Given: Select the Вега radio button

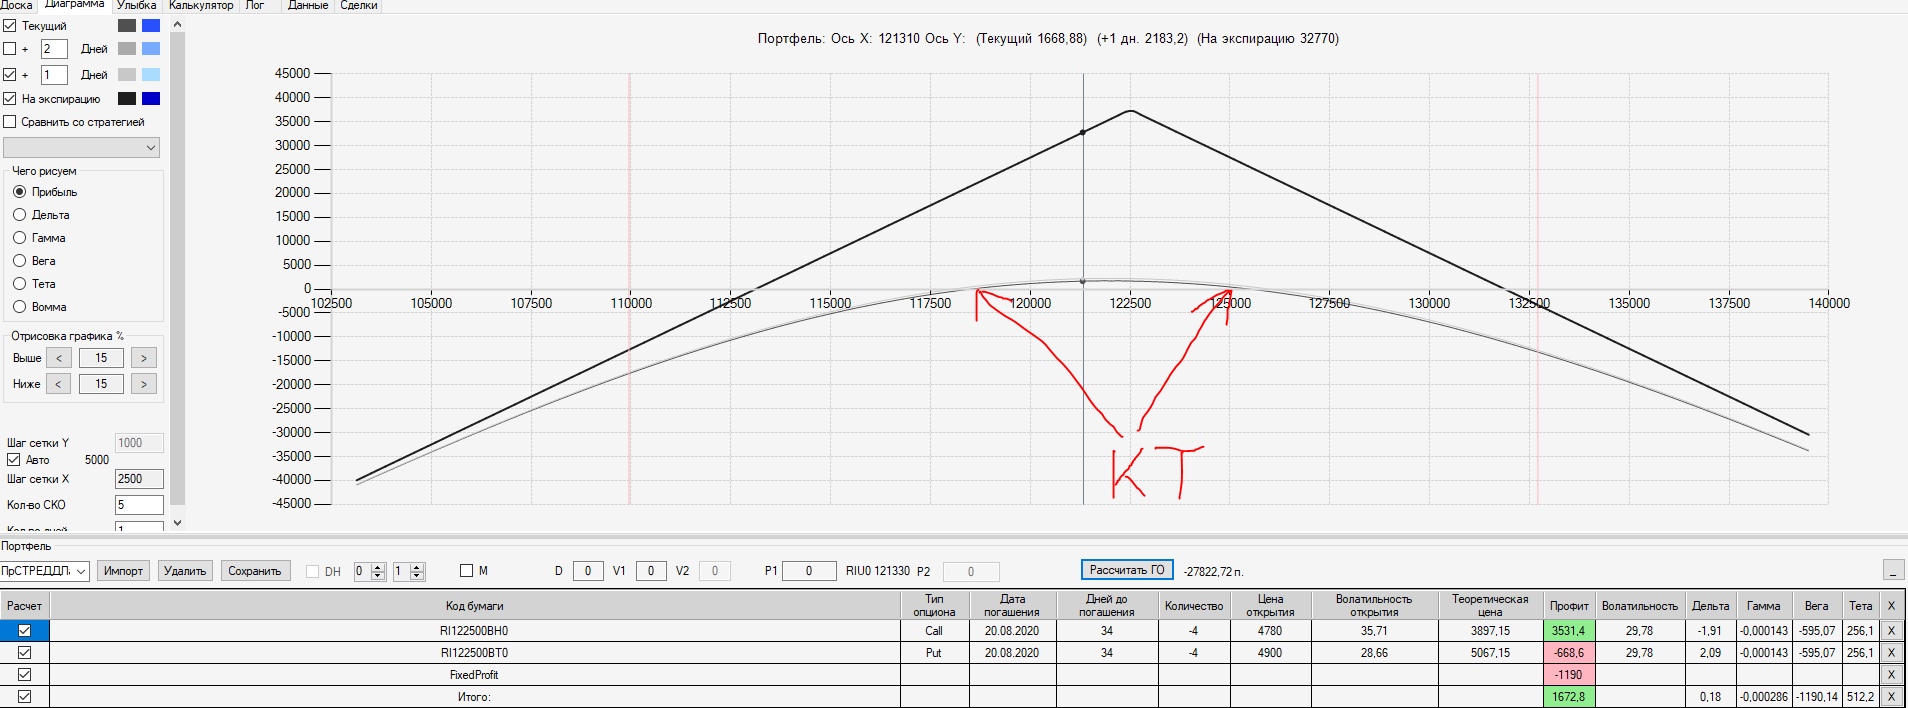Looking at the screenshot, I should point(19,261).
